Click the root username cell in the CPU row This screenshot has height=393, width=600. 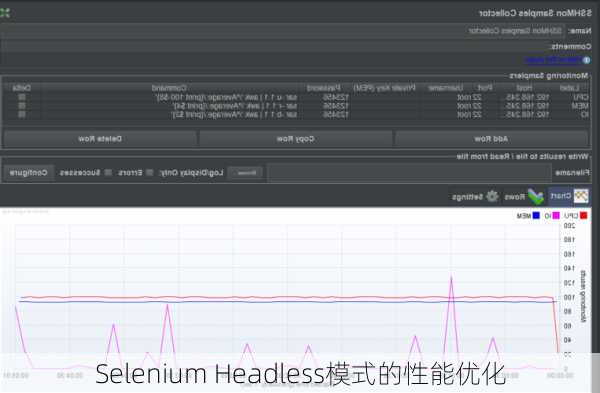[x=464, y=97]
